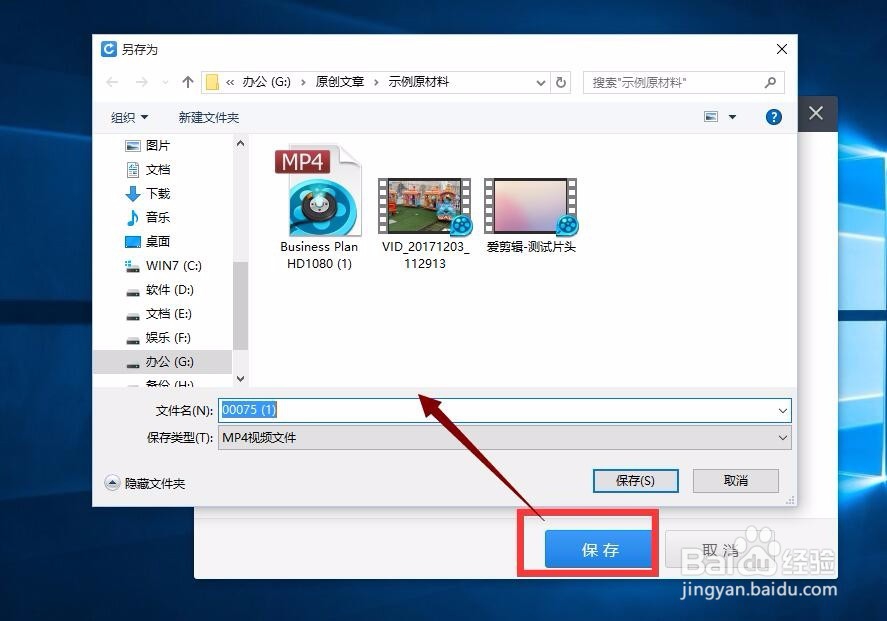Click the 示例原材料 breadcrumb segment
The image size is (887, 621).
tap(419, 83)
